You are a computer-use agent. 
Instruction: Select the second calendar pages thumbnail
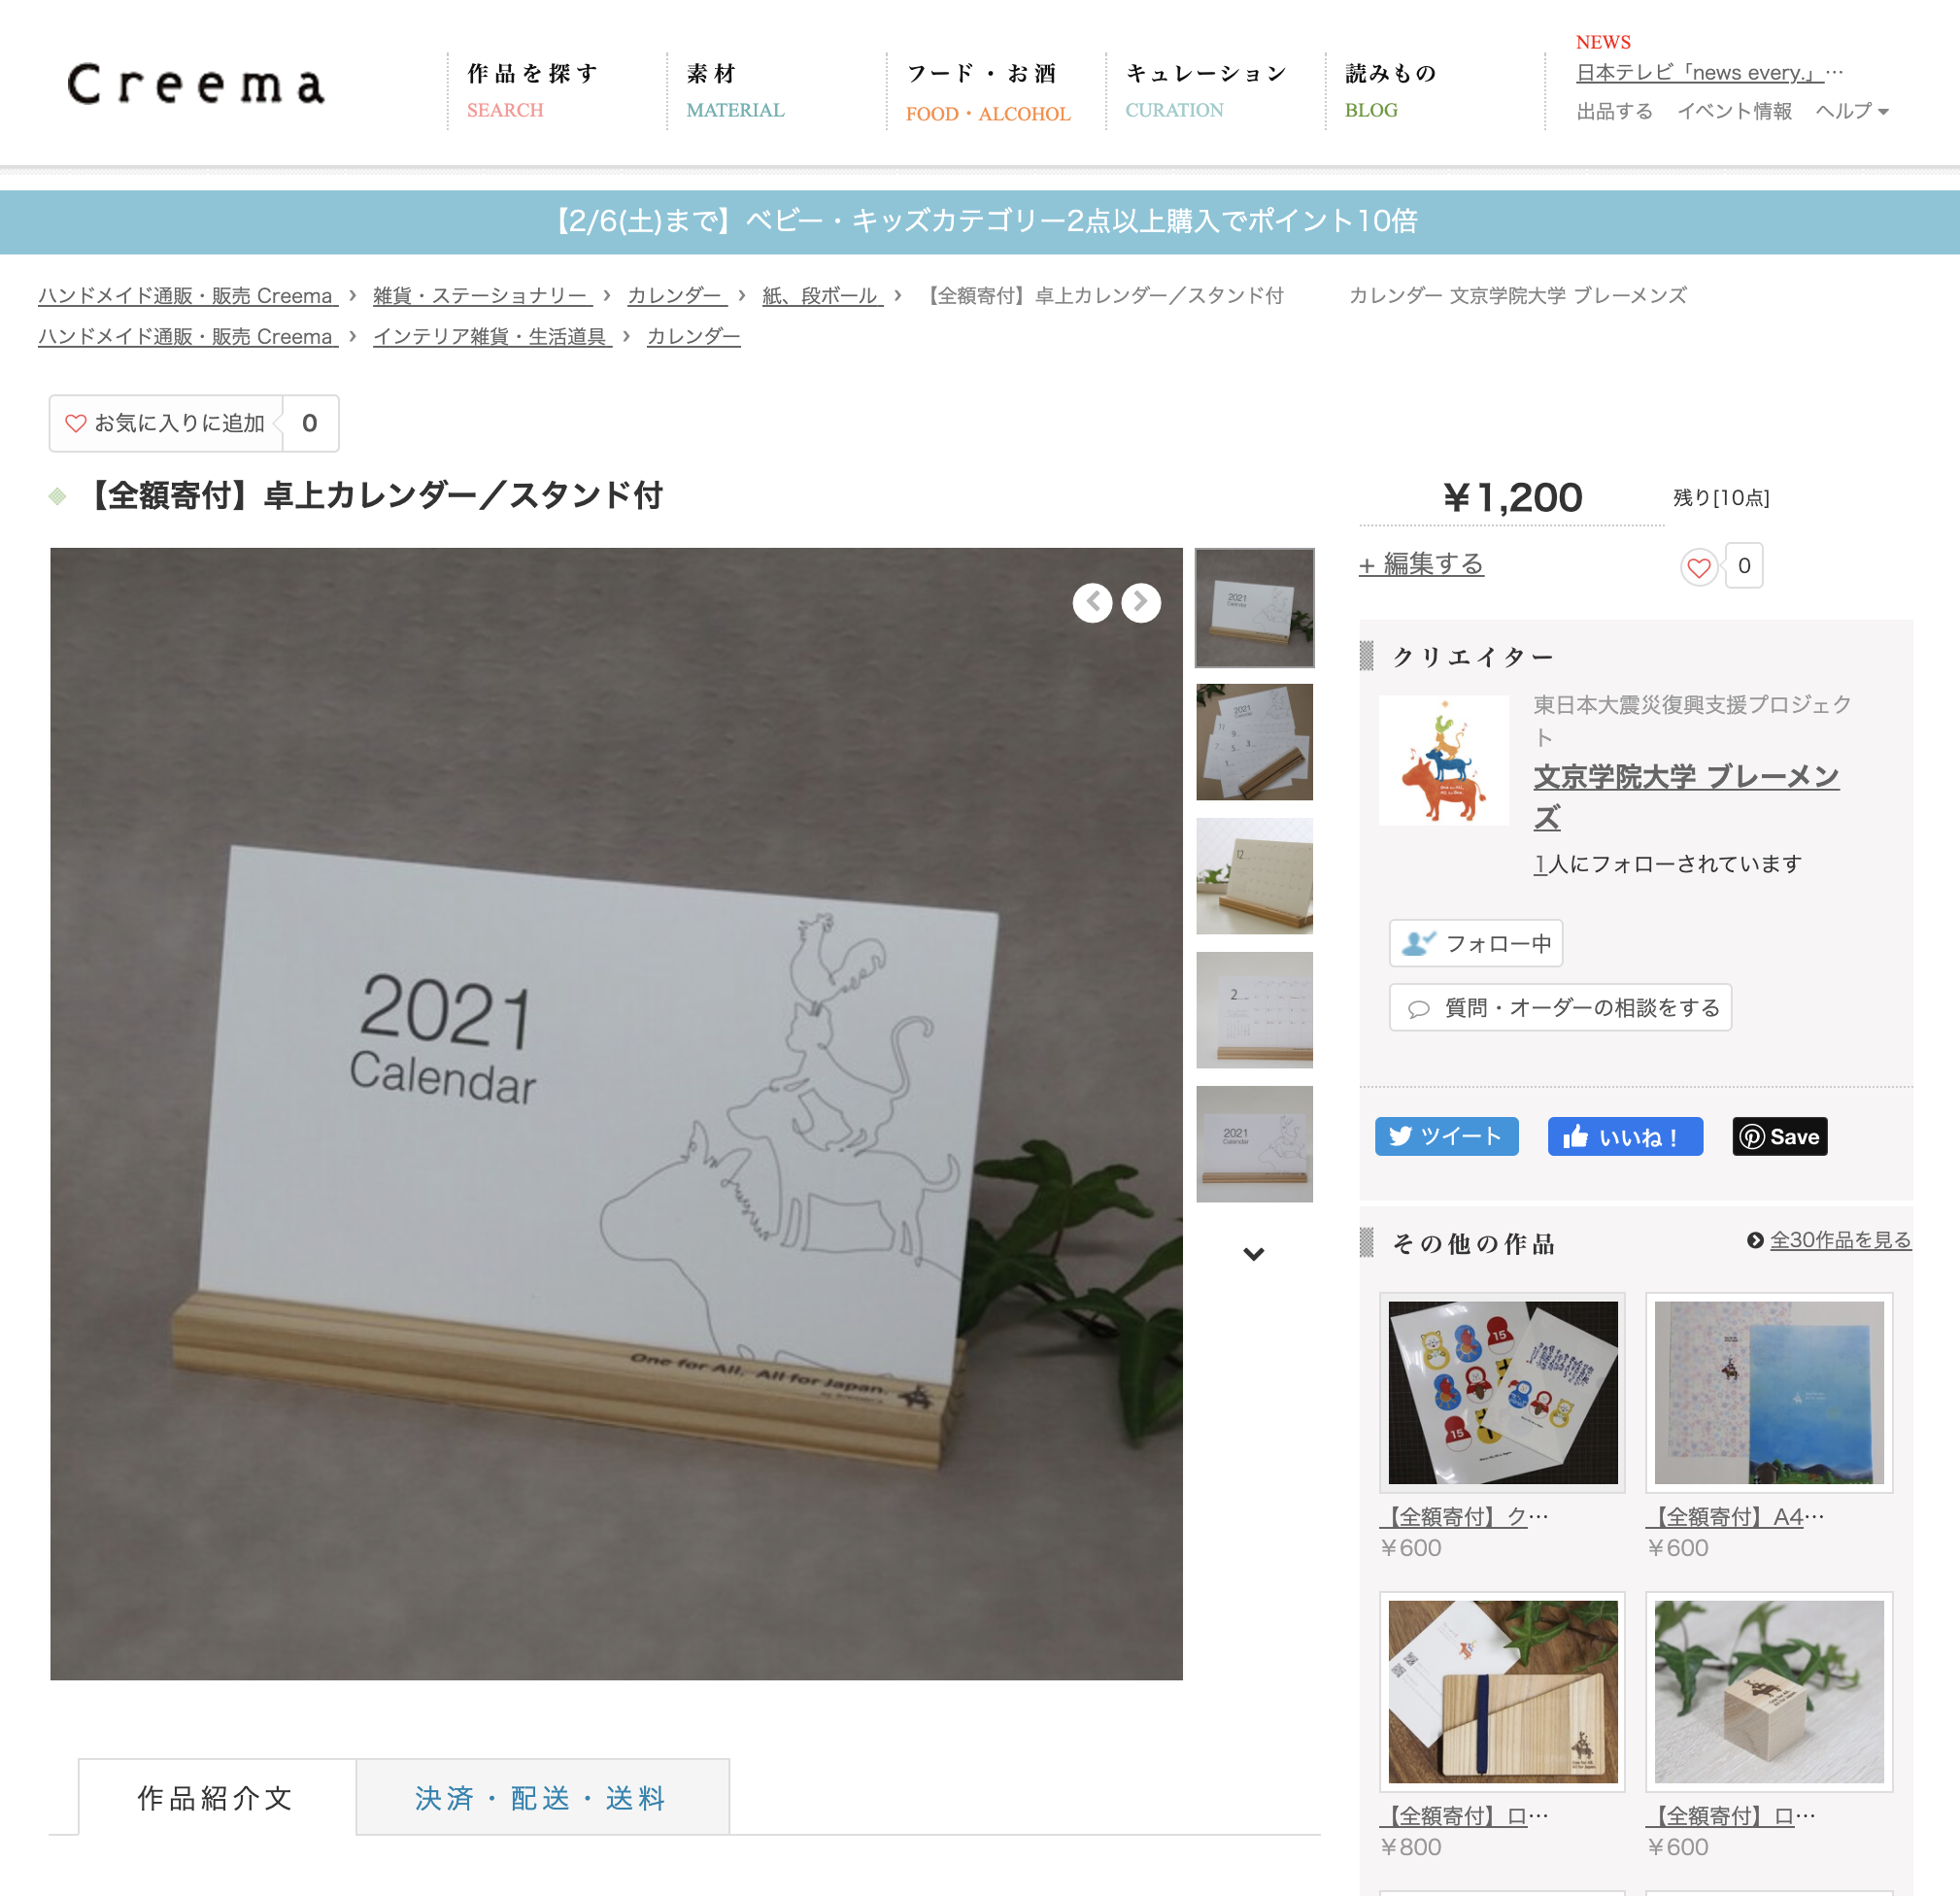1254,742
